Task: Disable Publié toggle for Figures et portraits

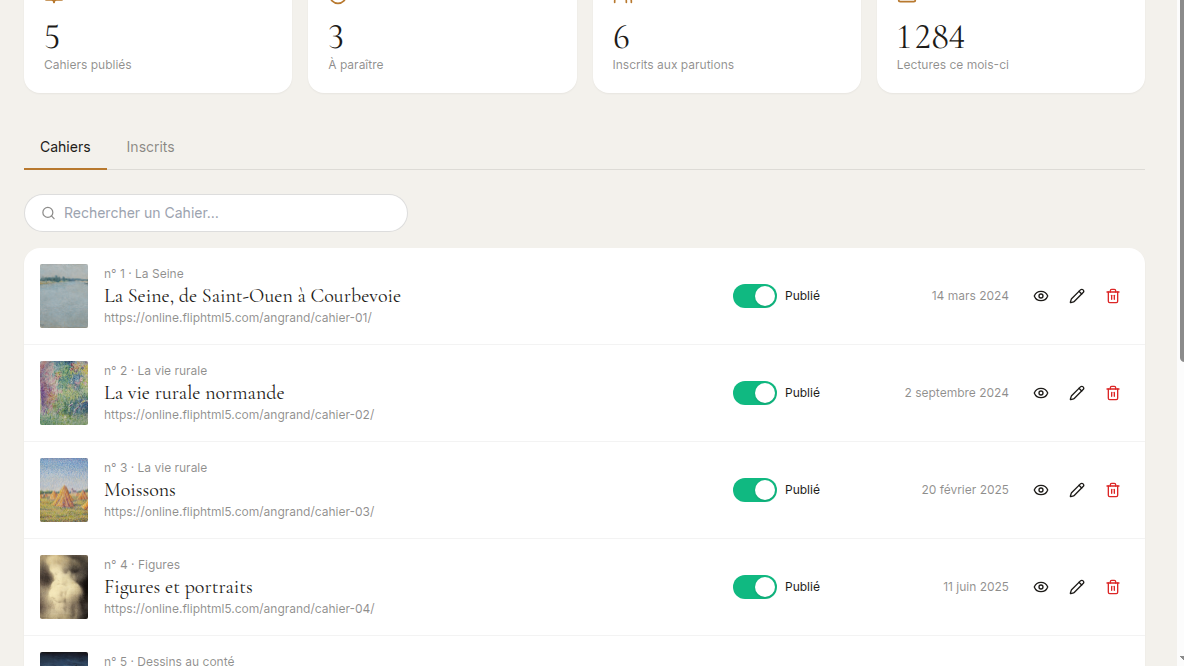Action: (x=754, y=587)
